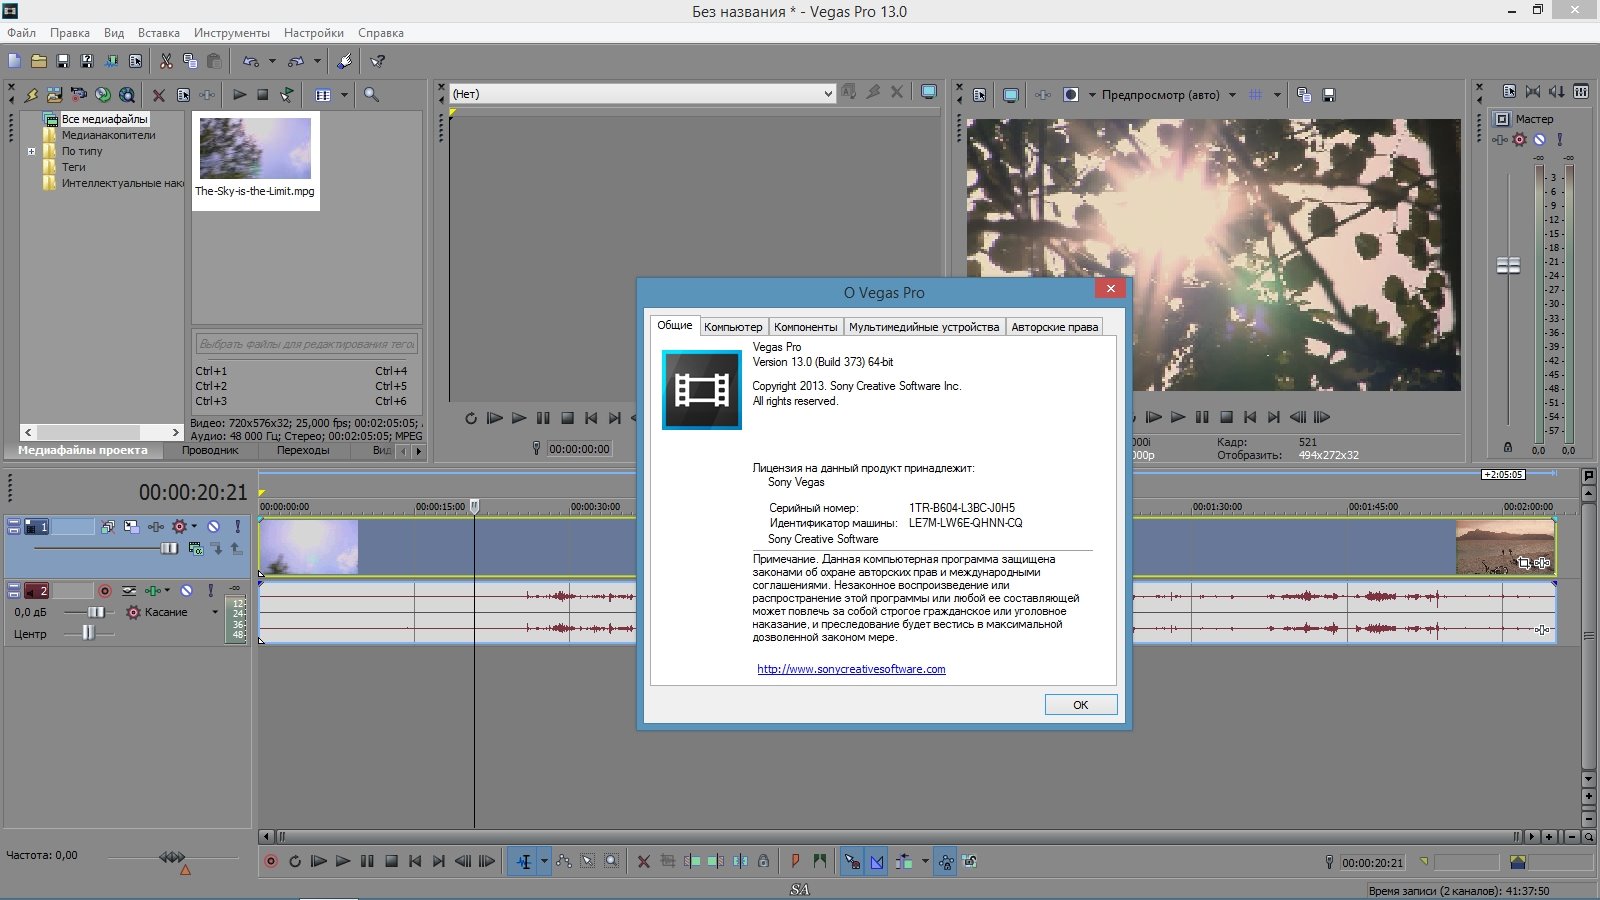Open the sonycreativesoftware.com link
The image size is (1600, 900).
pyautogui.click(x=851, y=669)
